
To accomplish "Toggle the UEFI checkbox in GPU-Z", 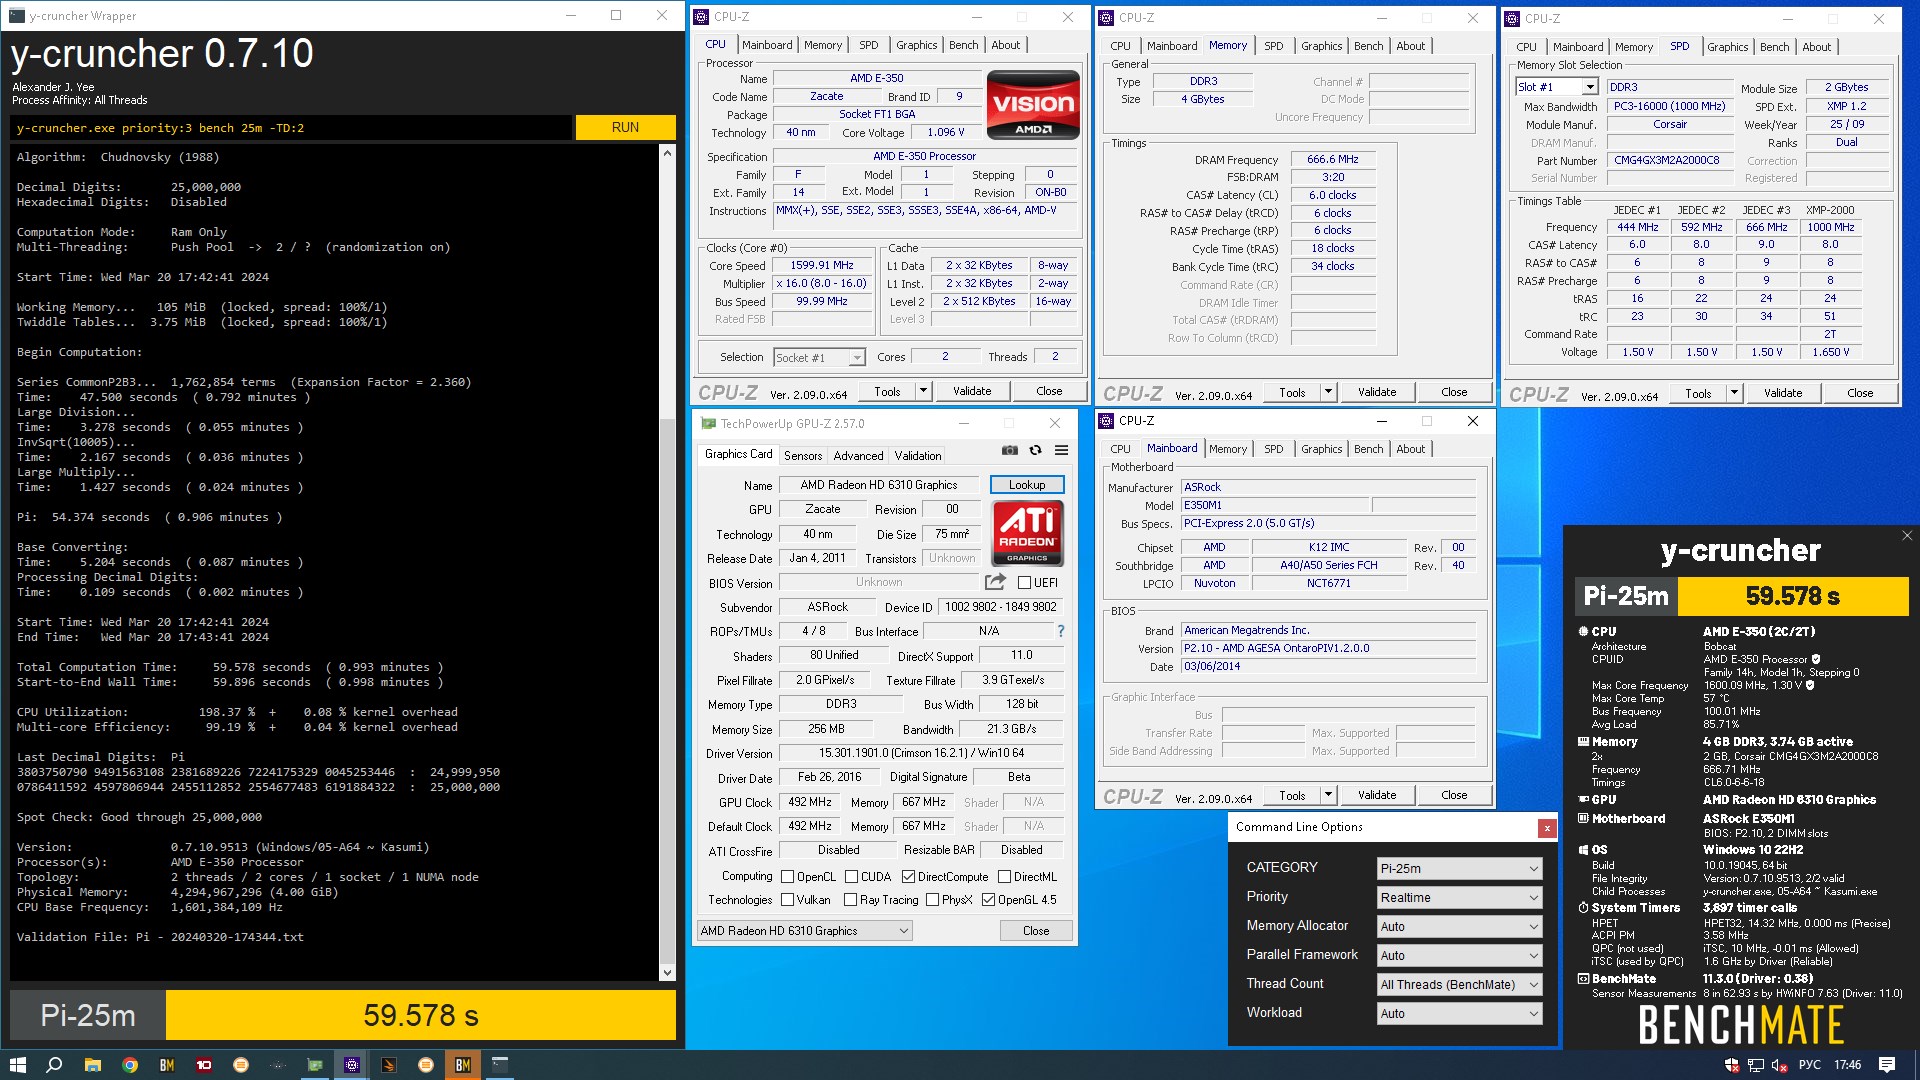I will [x=1024, y=583].
